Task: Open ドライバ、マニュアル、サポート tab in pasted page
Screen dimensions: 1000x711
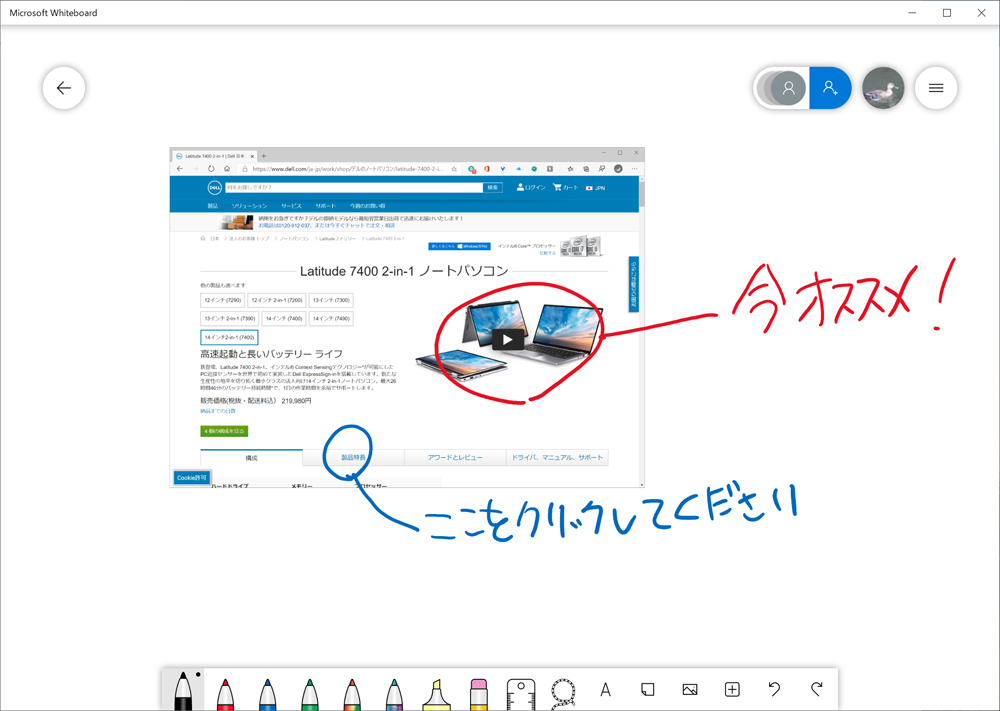Action: (x=557, y=458)
